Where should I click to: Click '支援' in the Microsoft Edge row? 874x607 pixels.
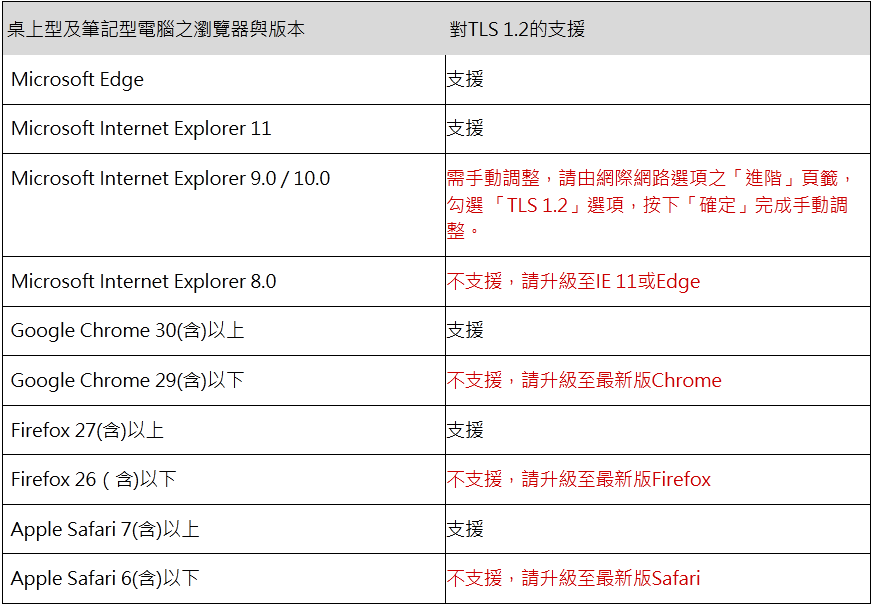[x=465, y=79]
